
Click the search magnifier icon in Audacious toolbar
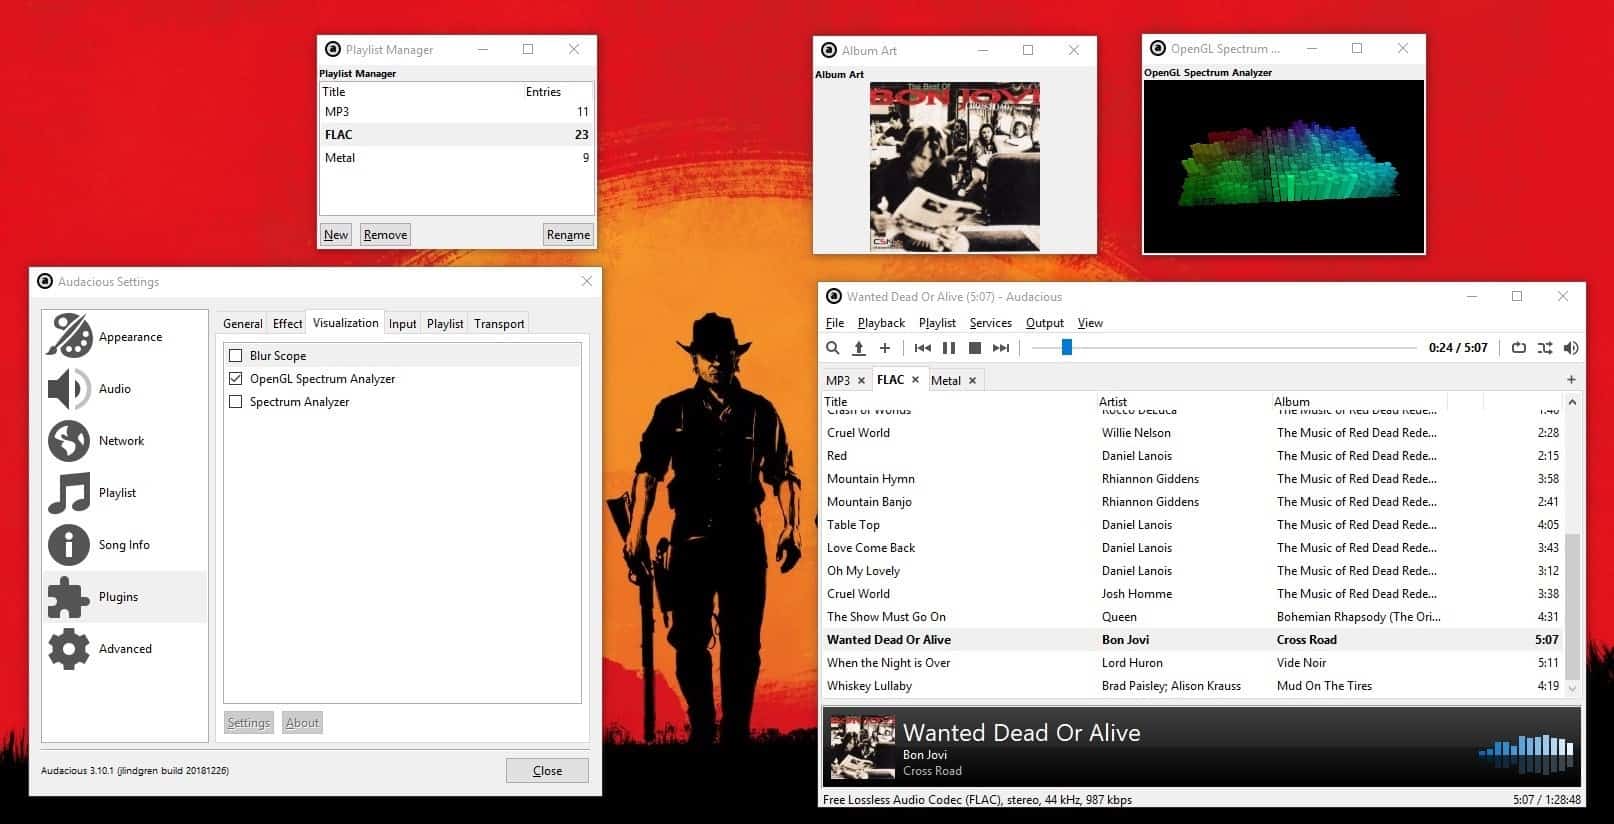(832, 348)
